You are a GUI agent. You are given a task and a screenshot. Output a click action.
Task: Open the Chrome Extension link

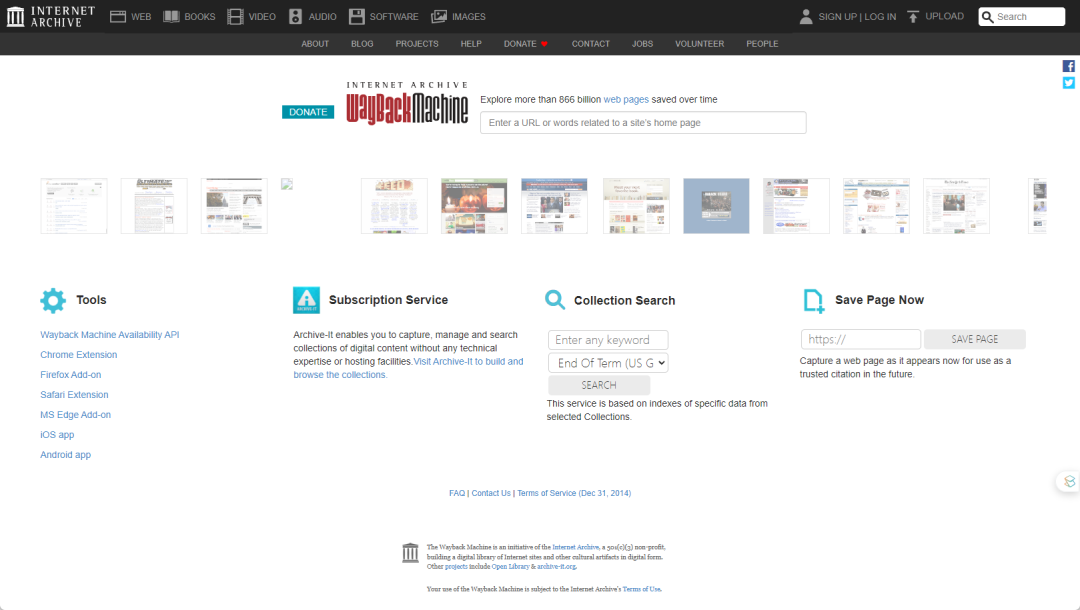coord(79,355)
